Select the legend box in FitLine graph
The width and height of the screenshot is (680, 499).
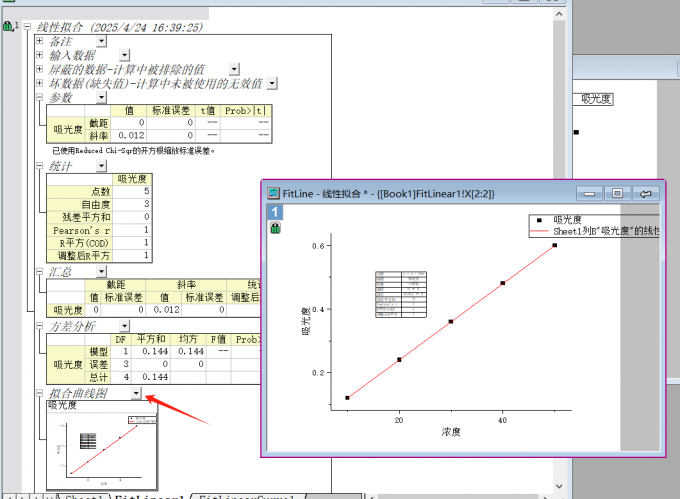point(594,225)
